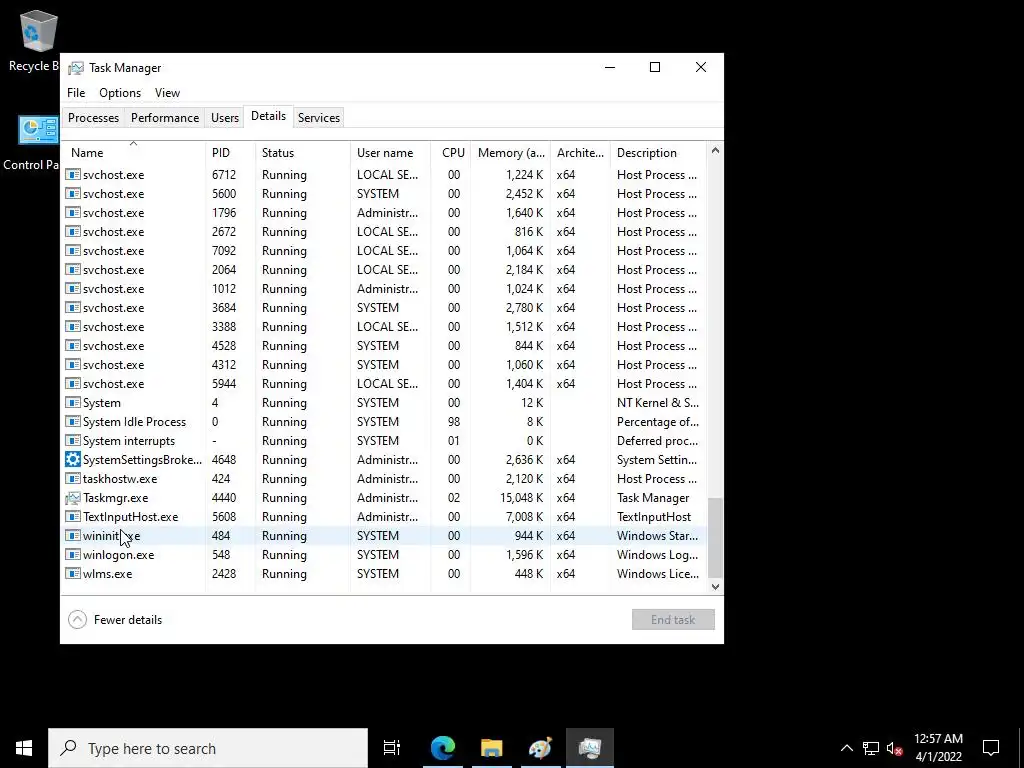Select svchost.exe with PID 5600
1024x768 pixels.
point(385,194)
